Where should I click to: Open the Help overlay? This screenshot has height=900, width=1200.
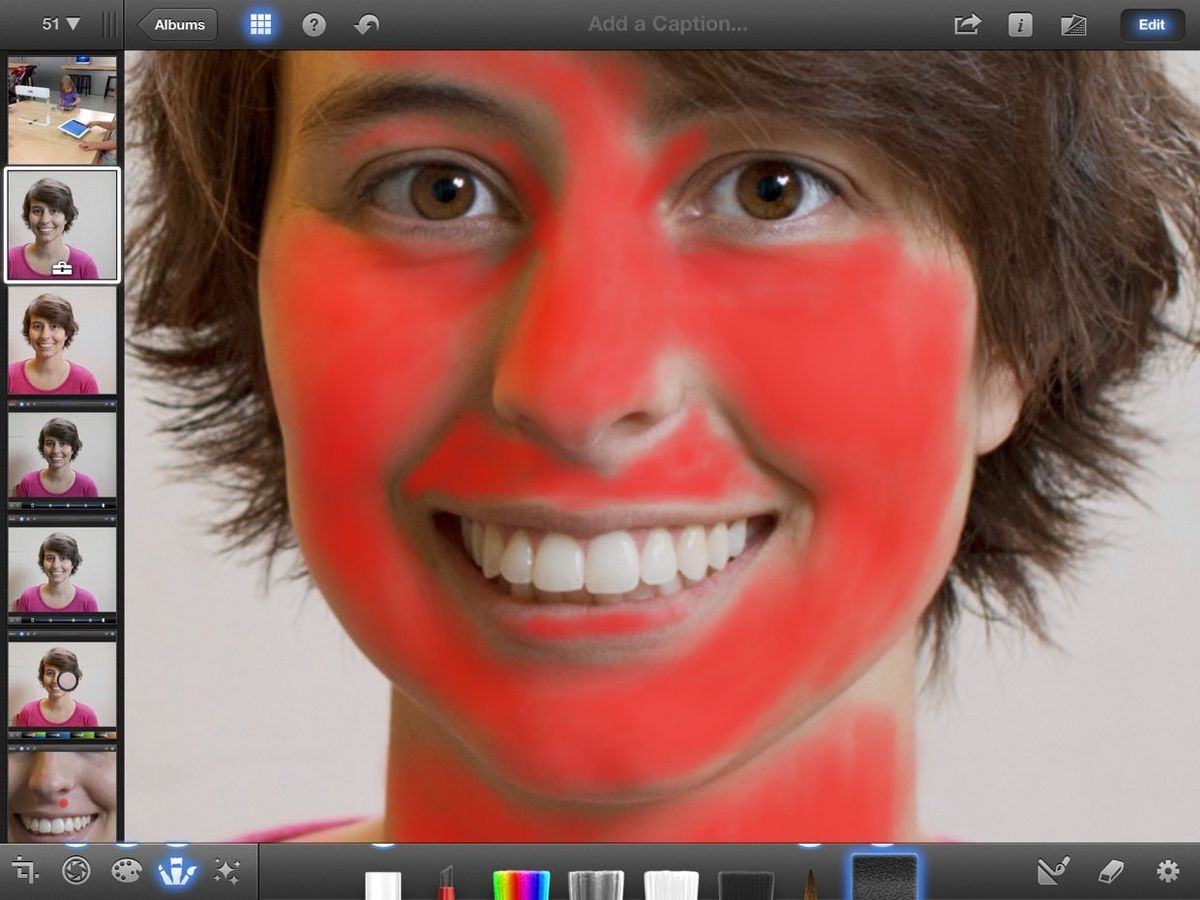coord(314,25)
